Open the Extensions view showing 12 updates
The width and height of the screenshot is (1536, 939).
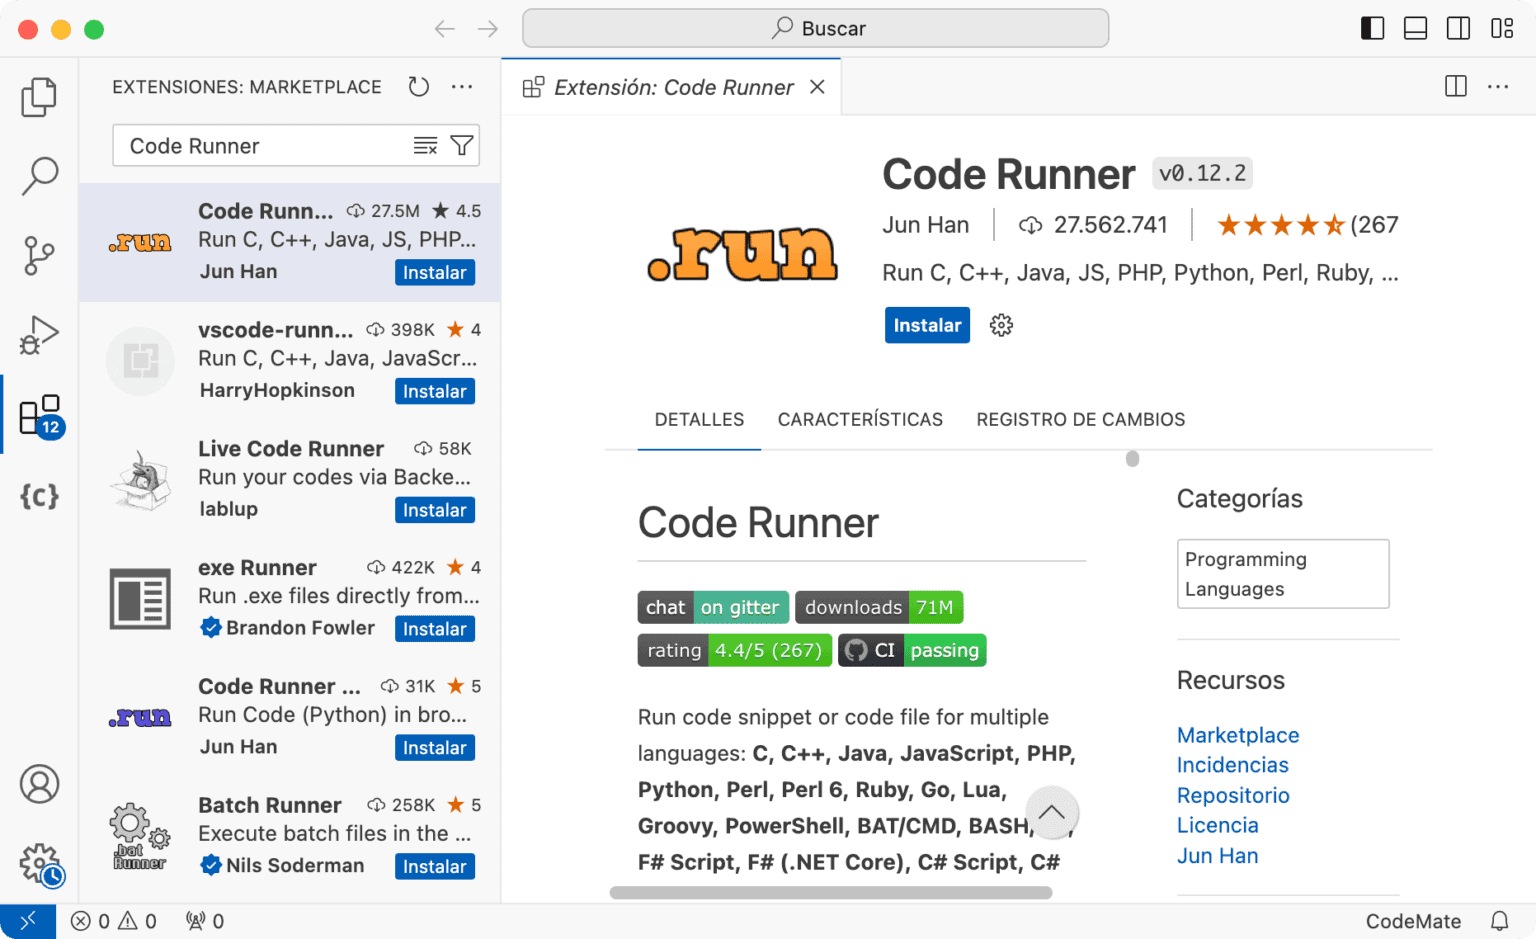(39, 413)
